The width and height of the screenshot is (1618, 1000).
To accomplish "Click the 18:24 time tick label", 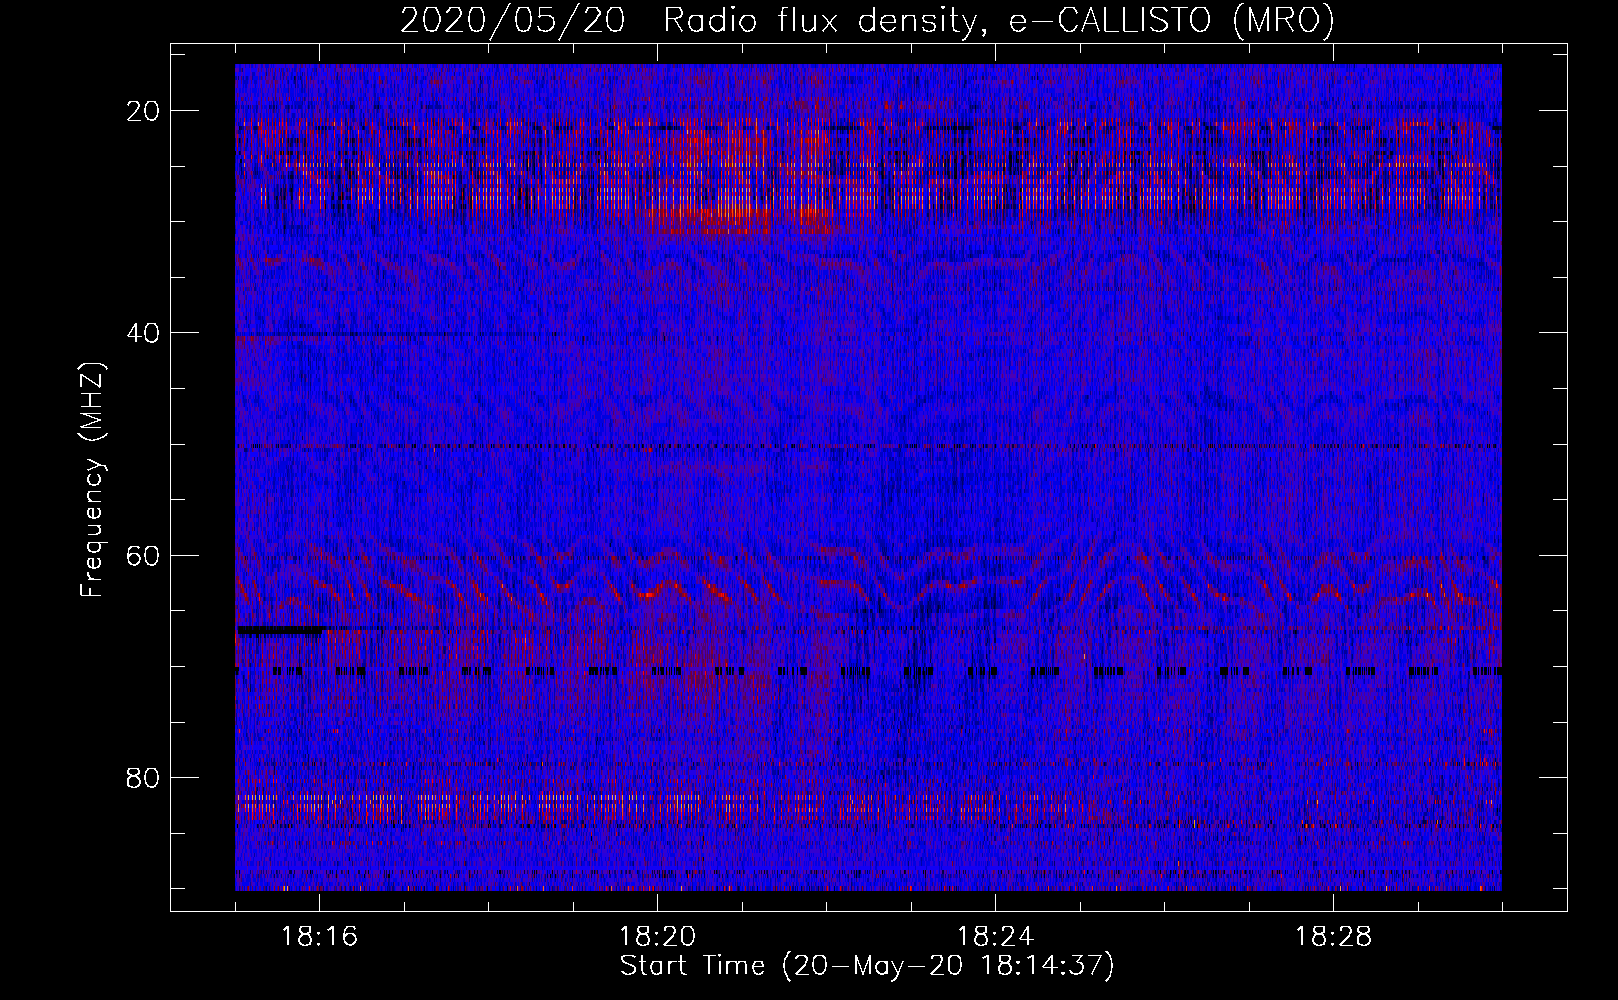I will point(995,937).
